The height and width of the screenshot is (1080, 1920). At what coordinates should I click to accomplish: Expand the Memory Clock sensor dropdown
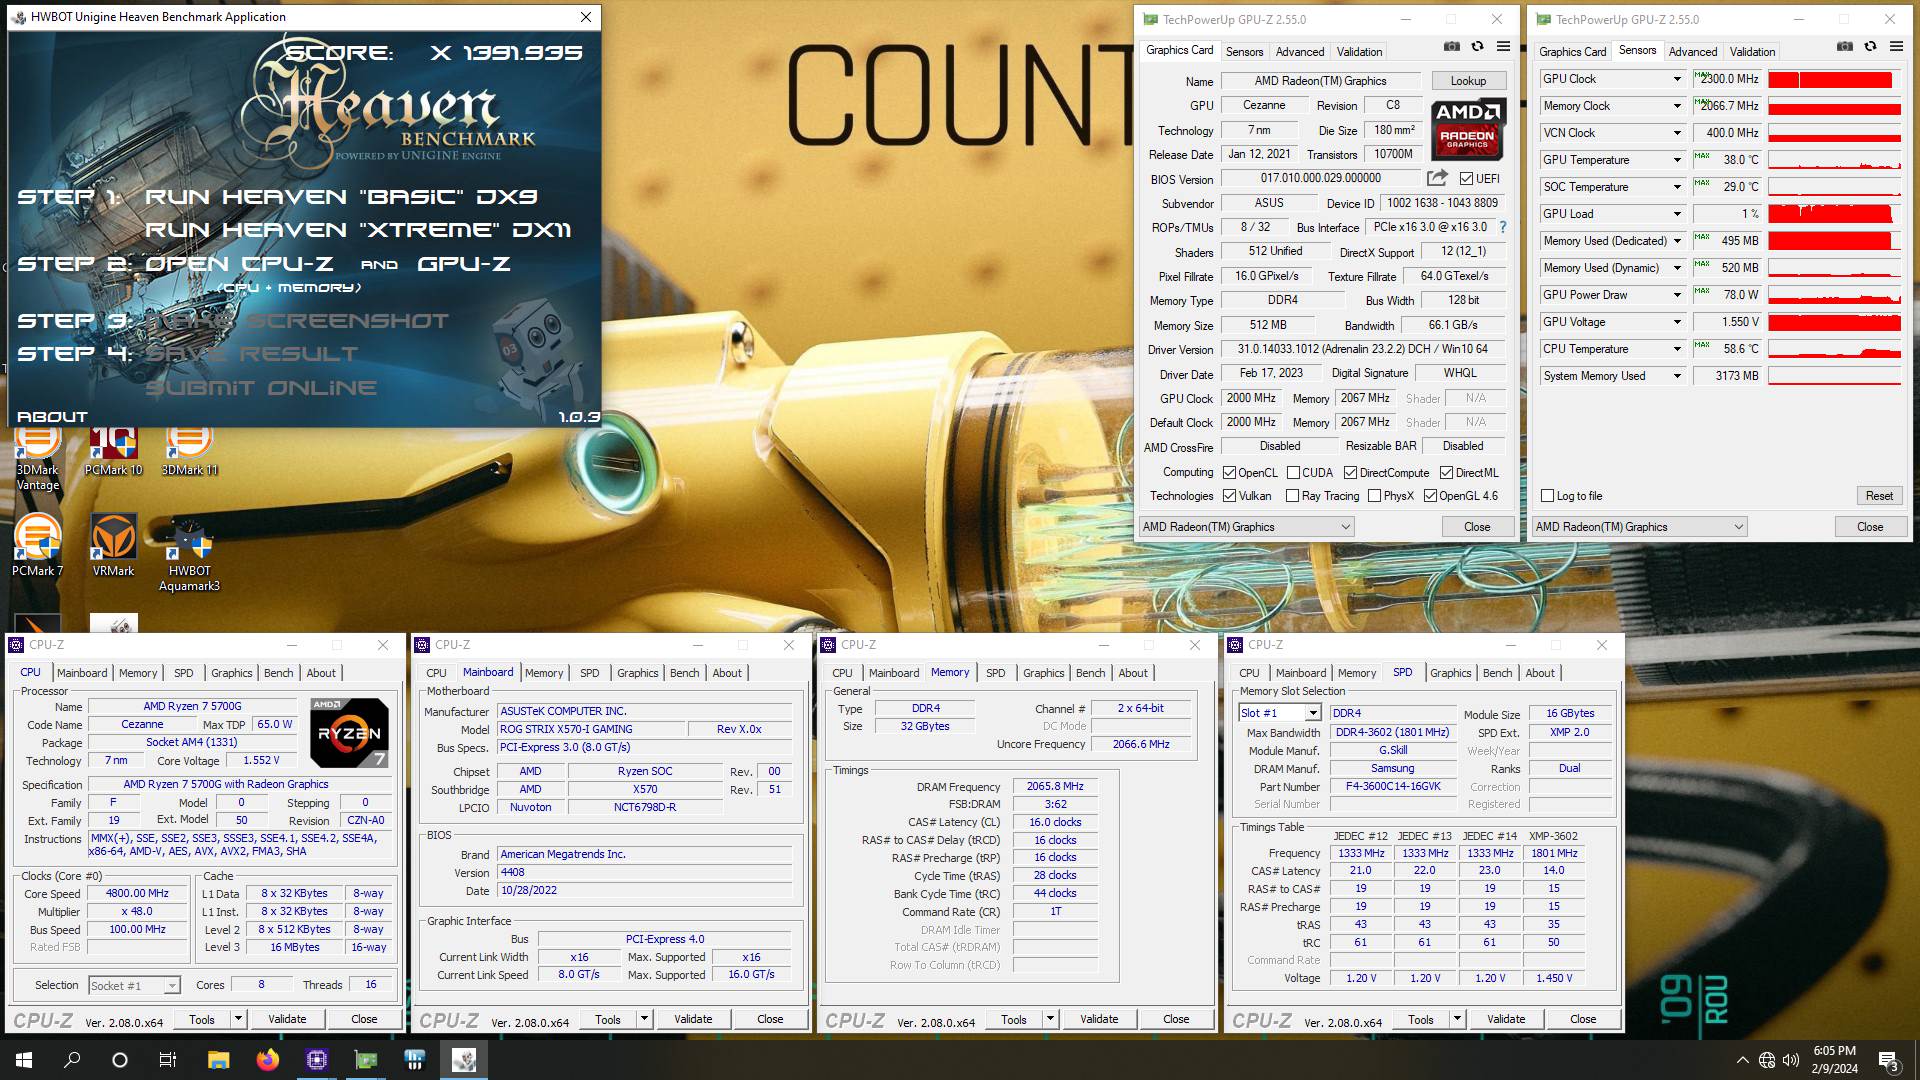coord(1677,106)
